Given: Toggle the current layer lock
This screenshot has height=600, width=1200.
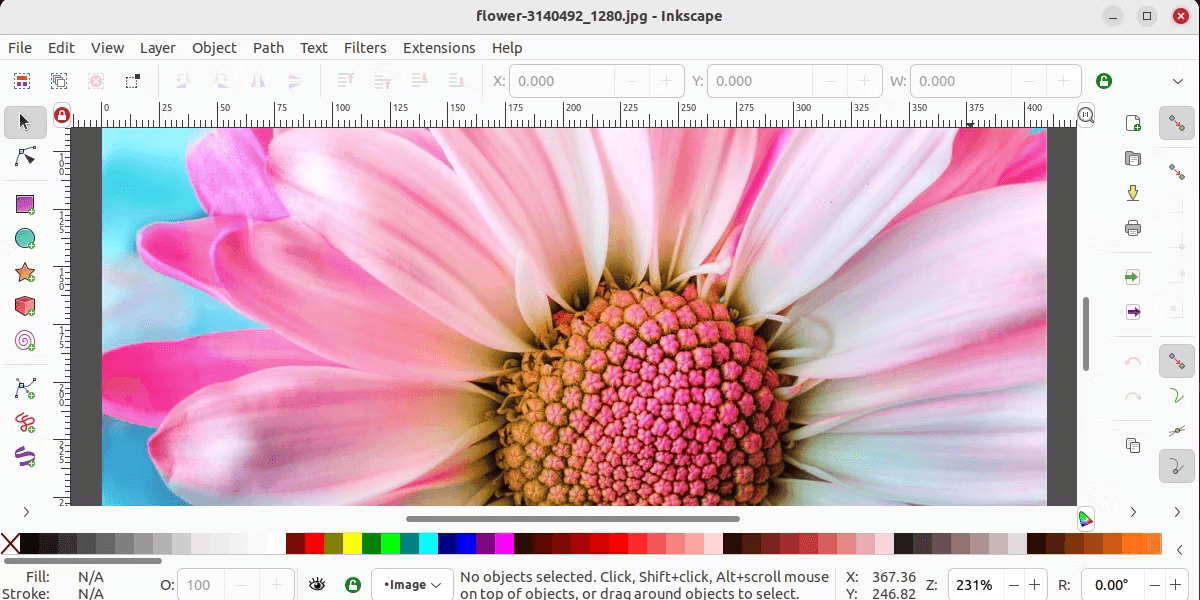Looking at the screenshot, I should point(352,585).
